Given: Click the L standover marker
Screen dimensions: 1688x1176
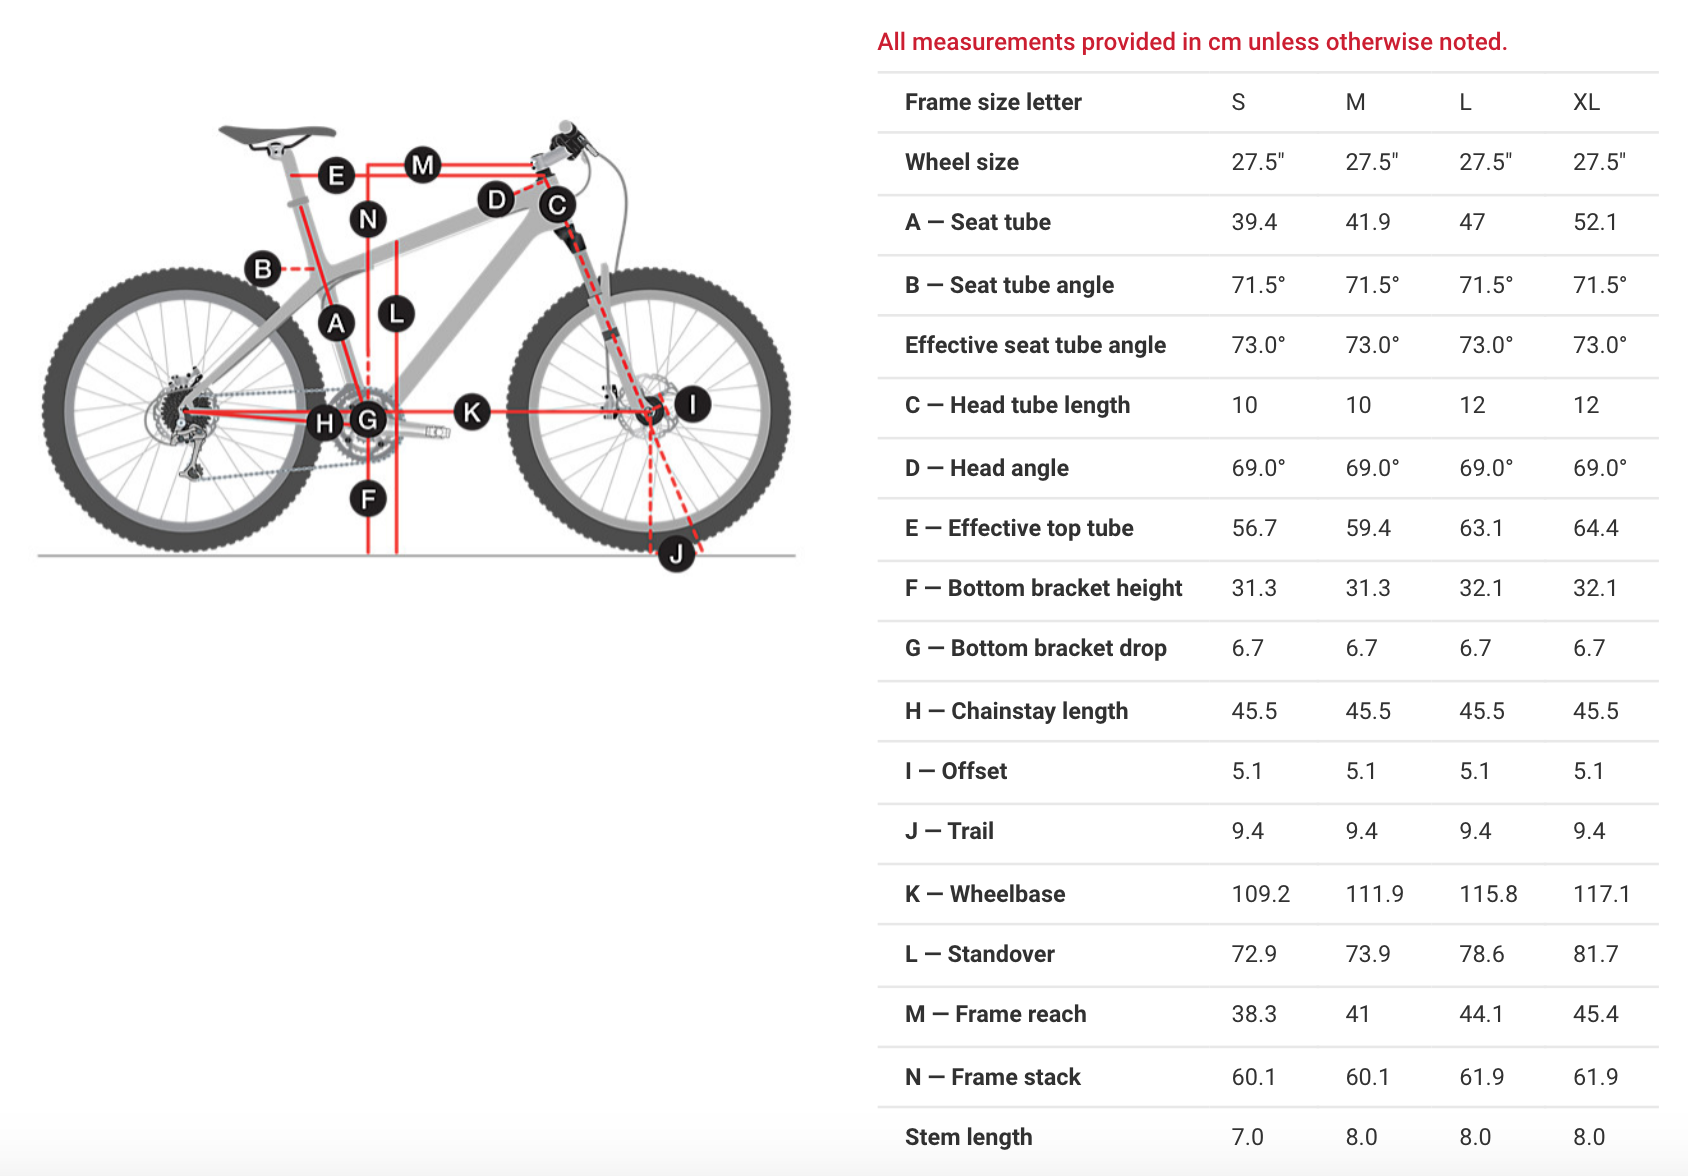Looking at the screenshot, I should coord(396,314).
